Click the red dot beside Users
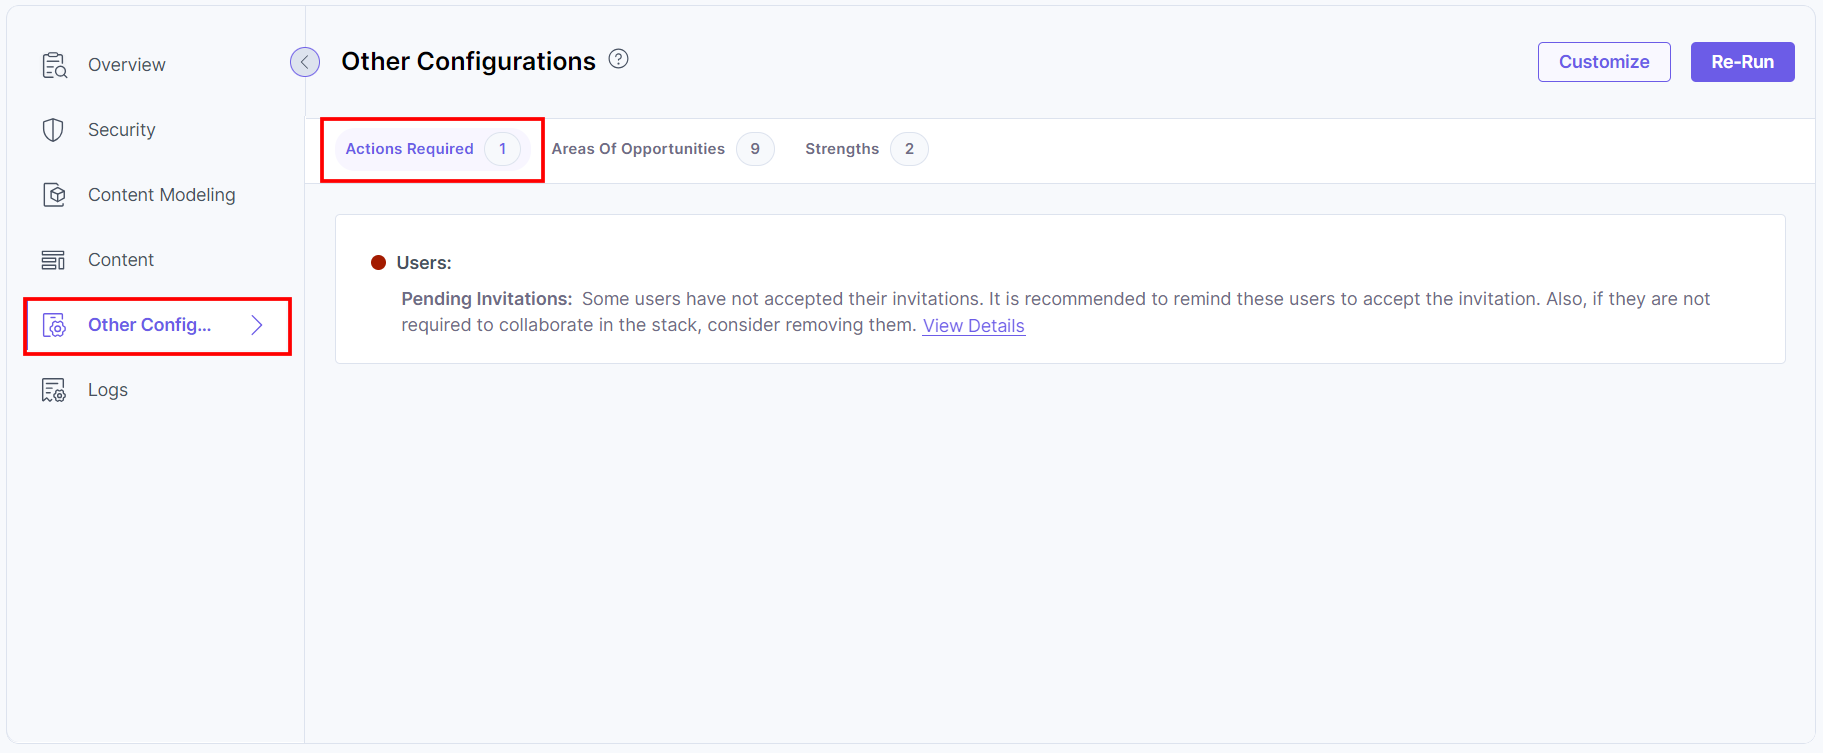This screenshot has height=753, width=1823. [379, 263]
